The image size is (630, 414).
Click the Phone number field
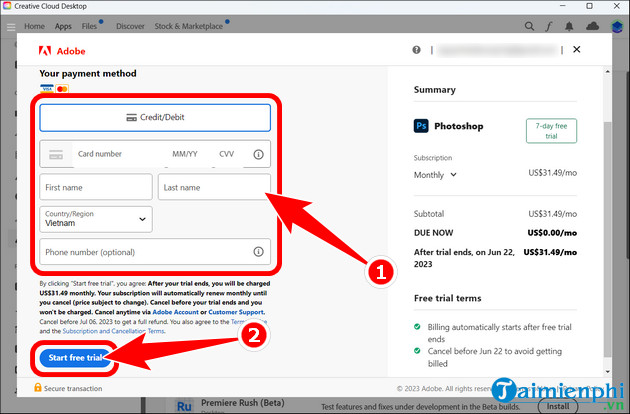155,252
